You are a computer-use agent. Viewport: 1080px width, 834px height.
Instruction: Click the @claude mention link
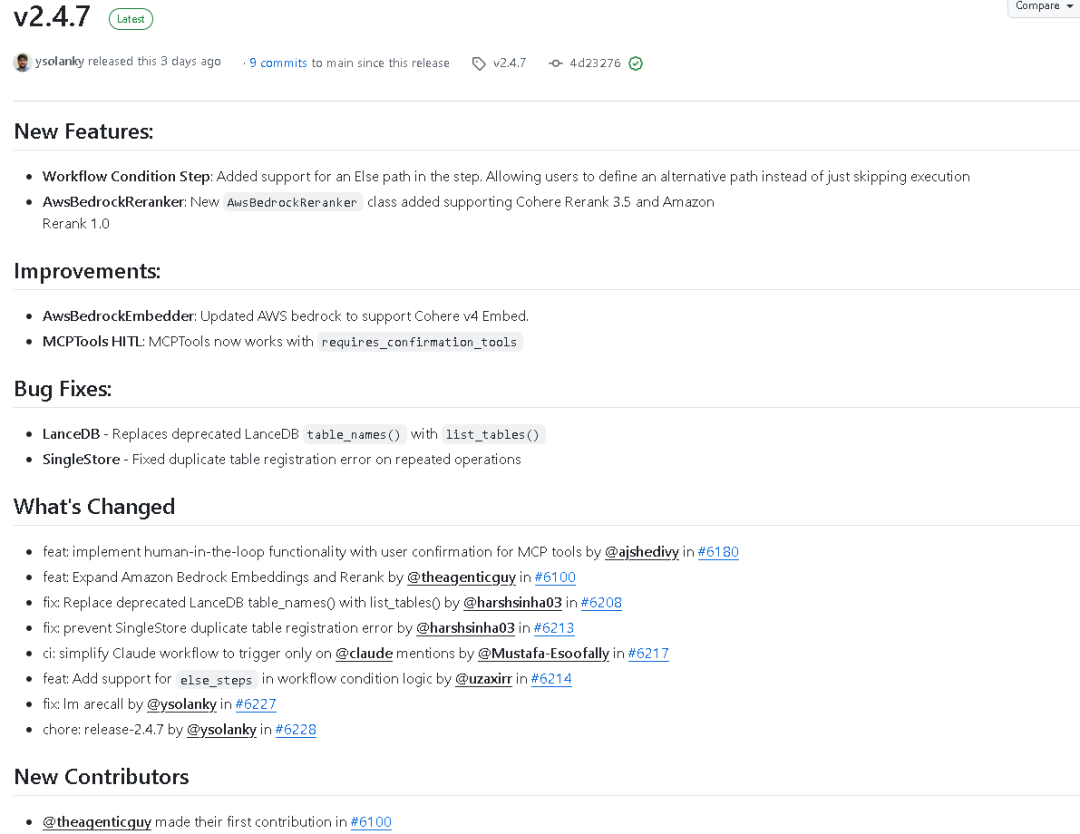(363, 654)
